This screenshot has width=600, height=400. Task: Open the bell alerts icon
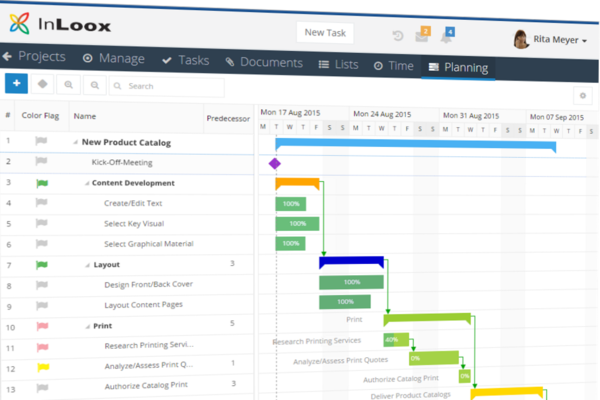447,36
